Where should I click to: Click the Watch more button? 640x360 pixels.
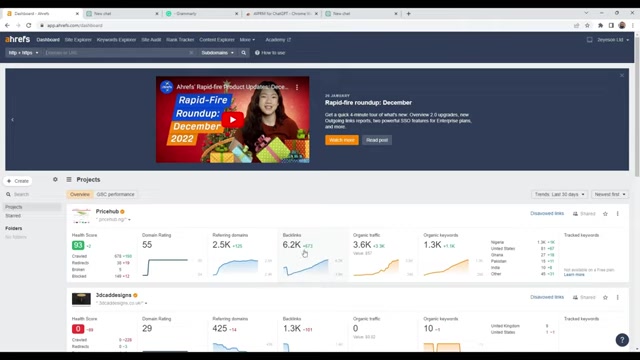tap(342, 140)
